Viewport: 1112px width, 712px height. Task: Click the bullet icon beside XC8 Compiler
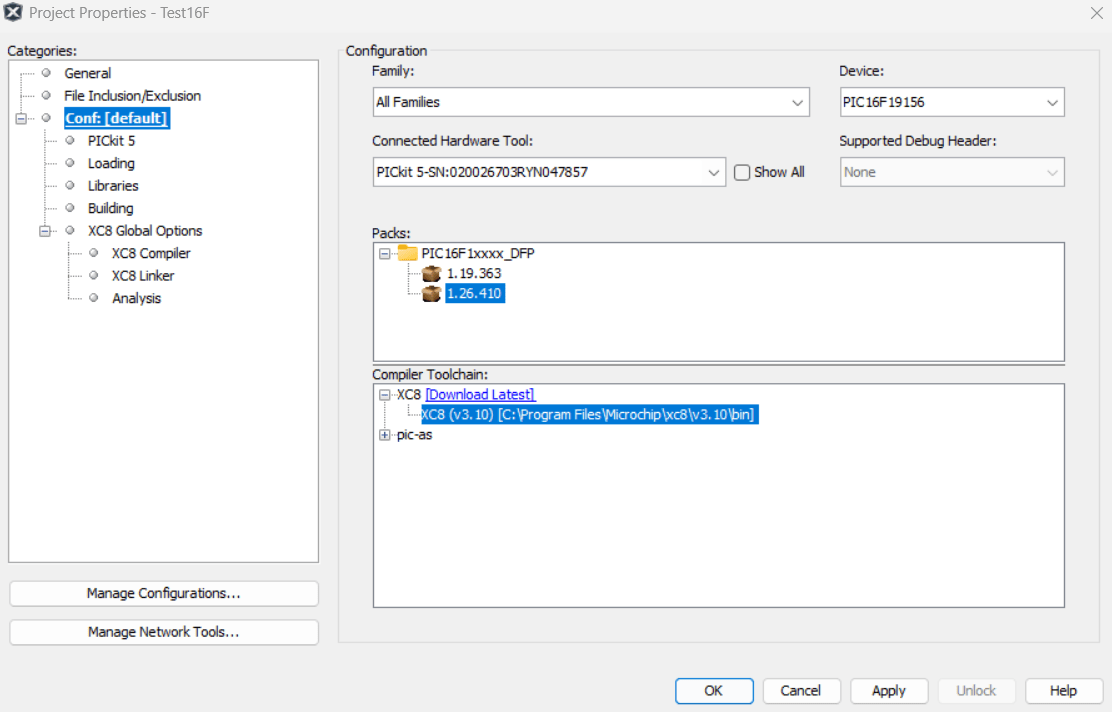(x=93, y=253)
